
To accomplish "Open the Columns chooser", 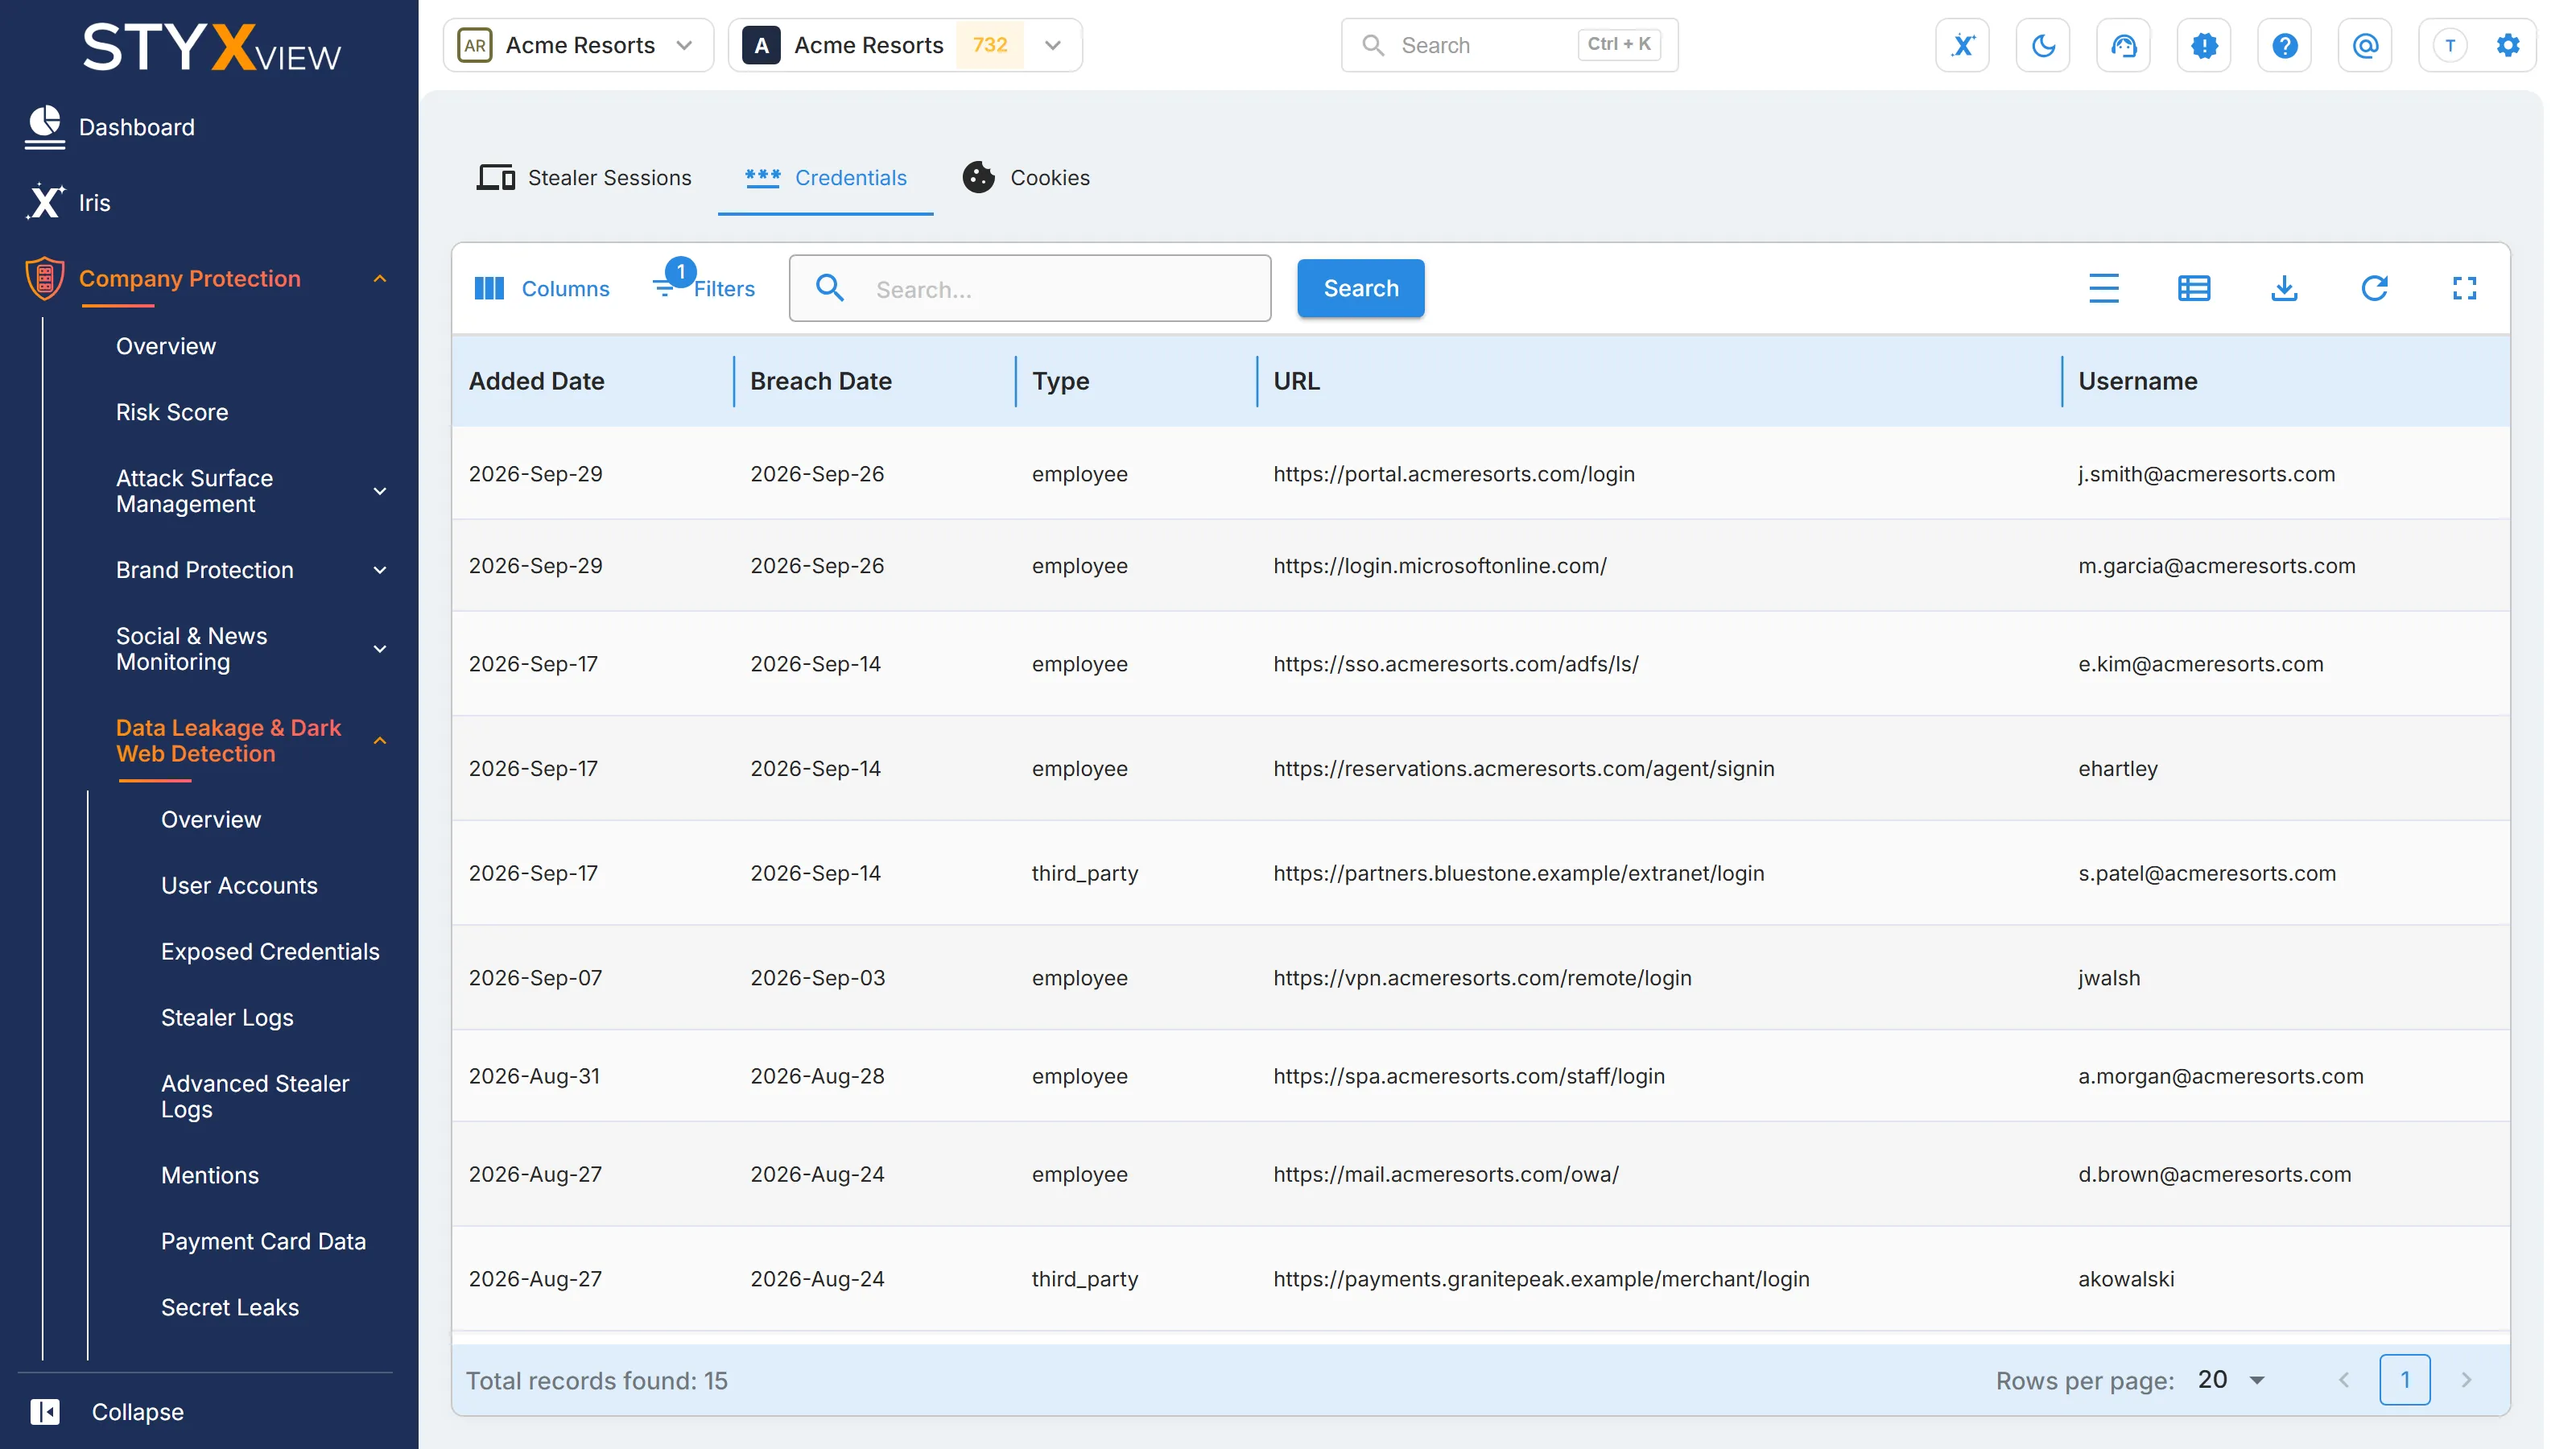I will (x=541, y=288).
